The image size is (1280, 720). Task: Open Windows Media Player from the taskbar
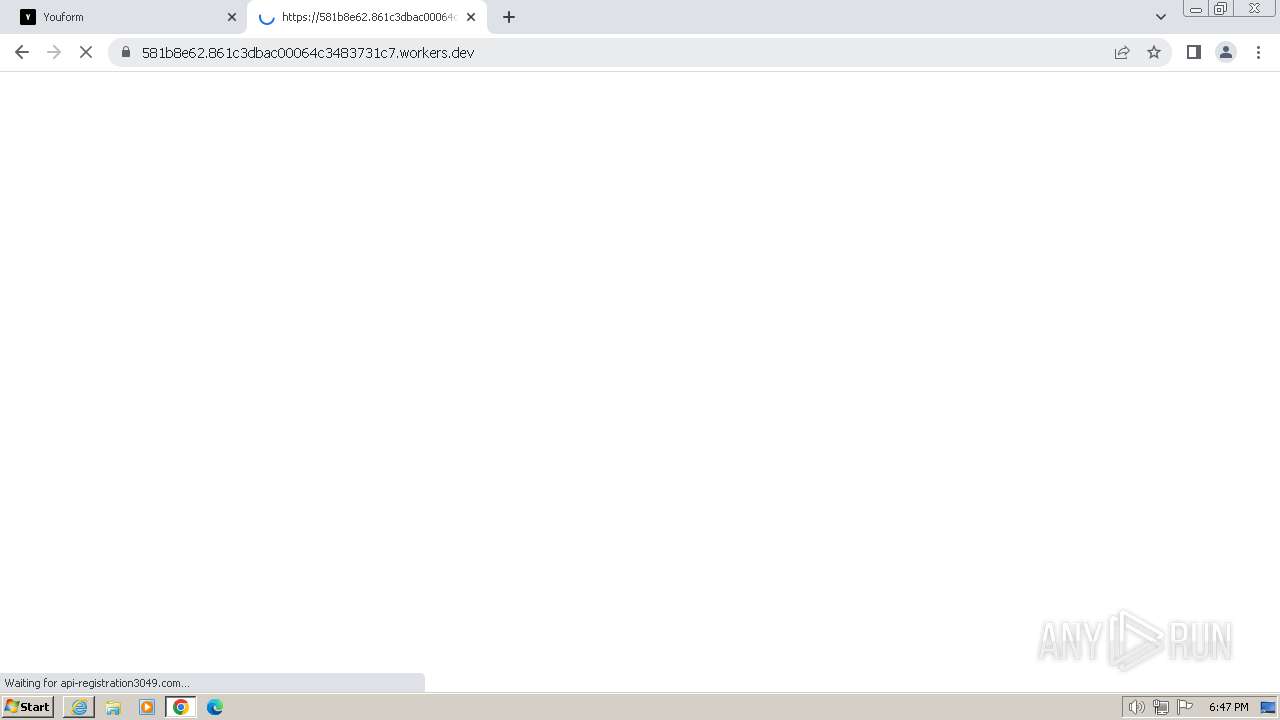pos(147,707)
